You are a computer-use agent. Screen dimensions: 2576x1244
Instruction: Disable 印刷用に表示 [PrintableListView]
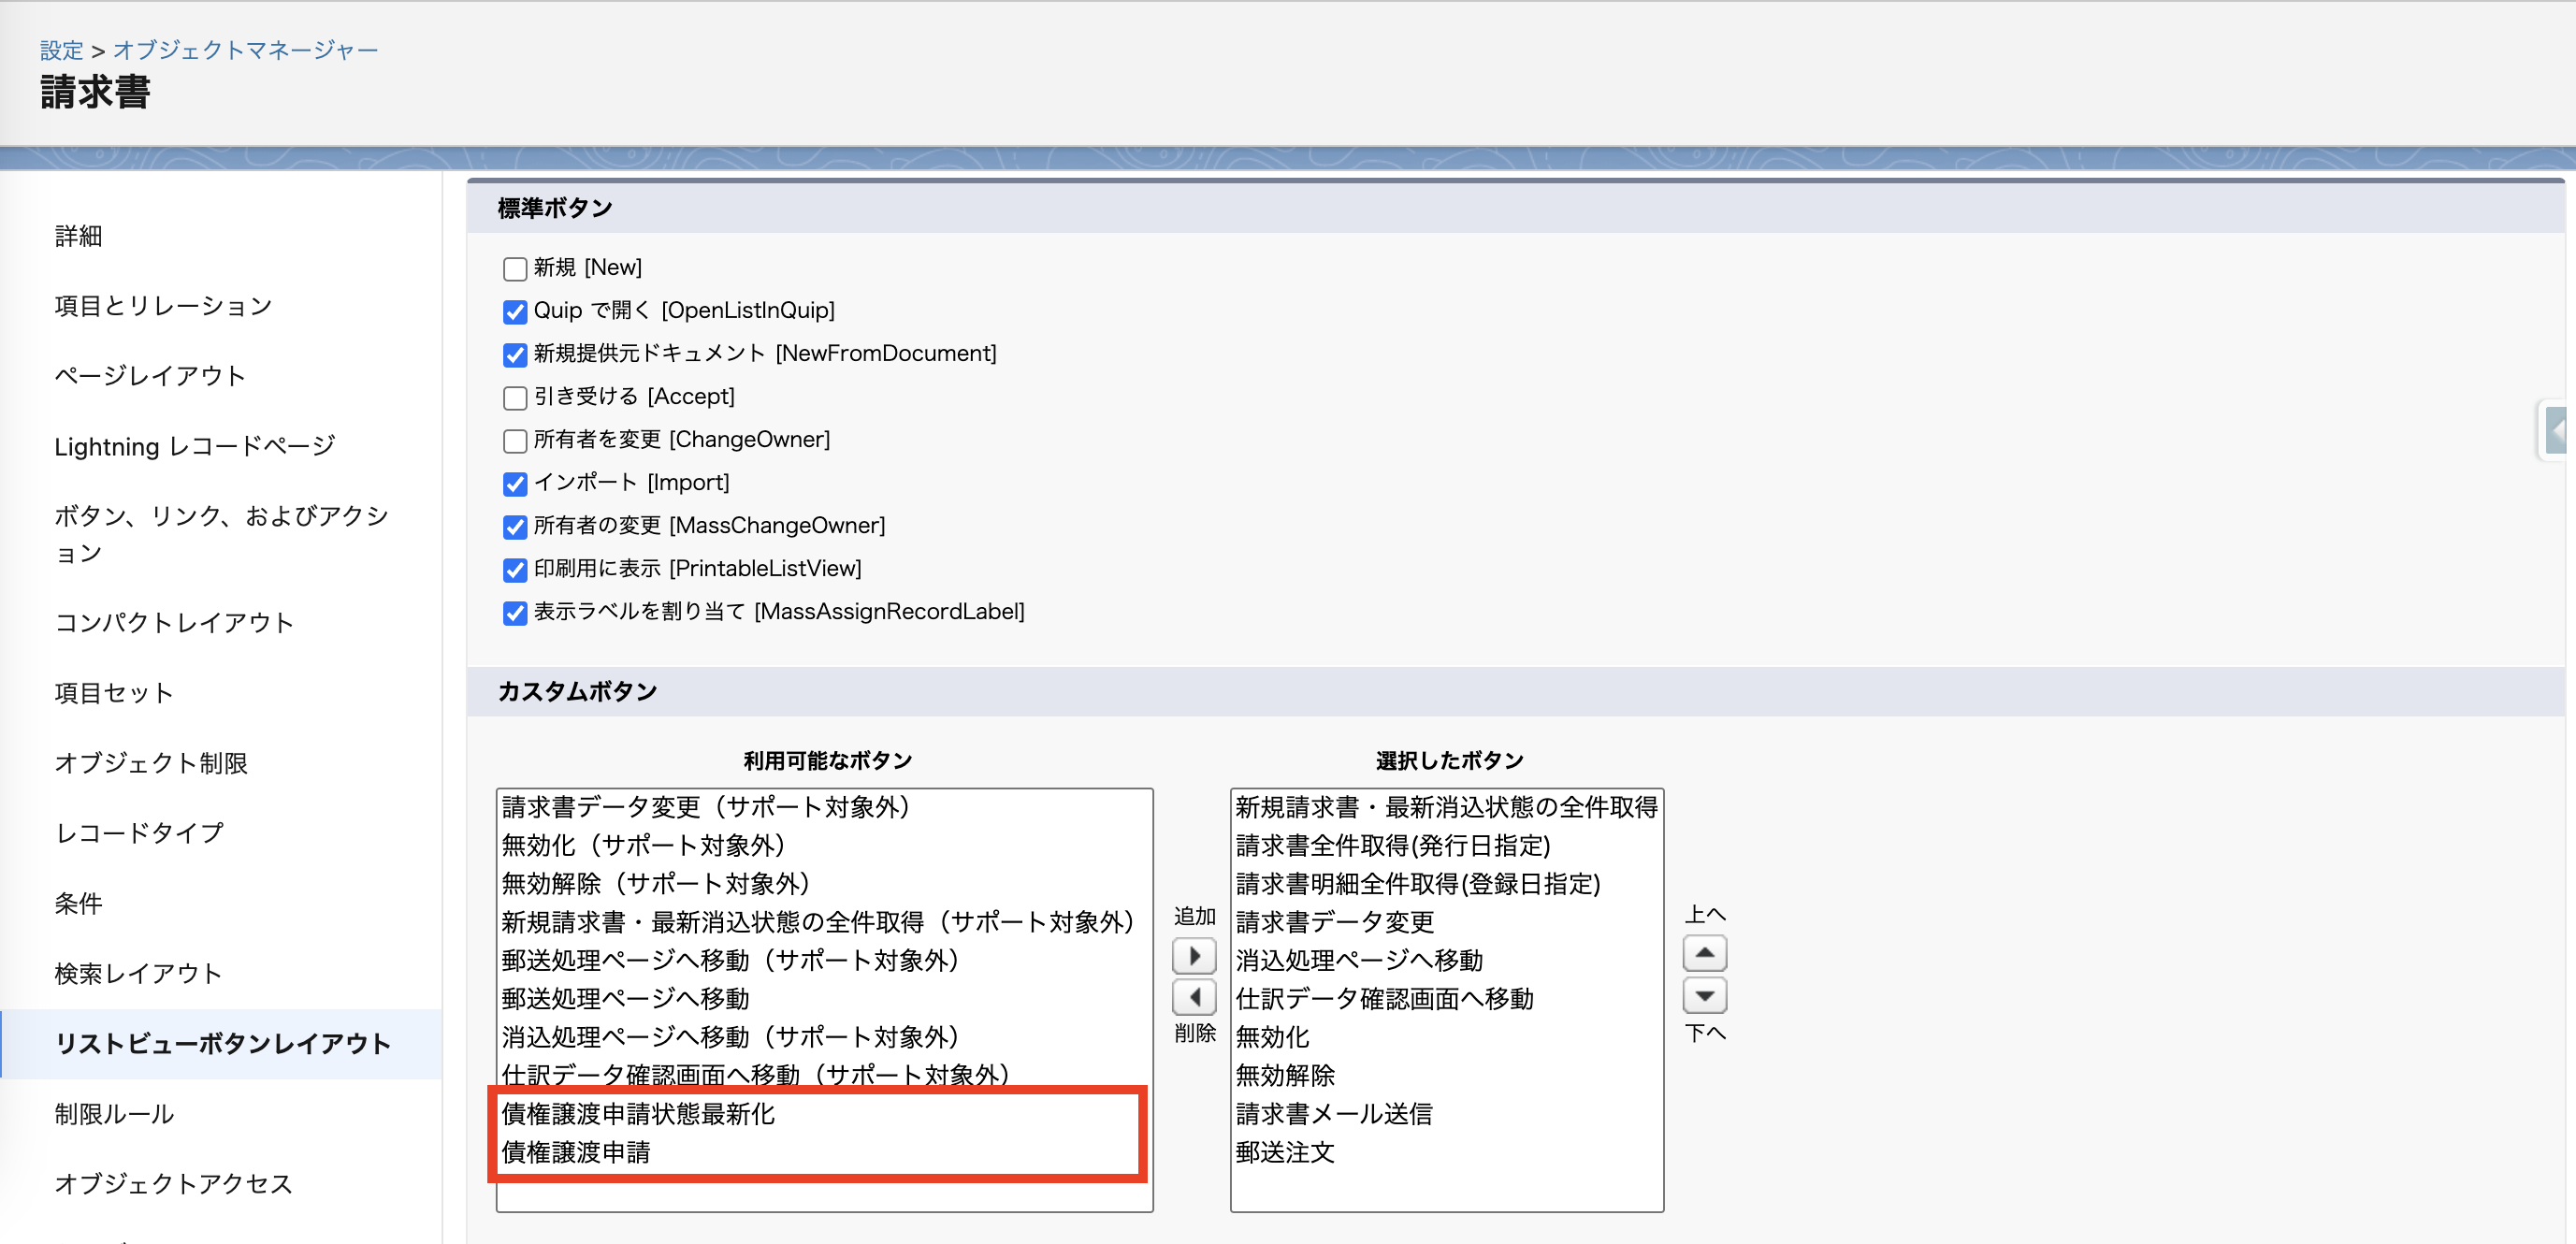[514, 570]
